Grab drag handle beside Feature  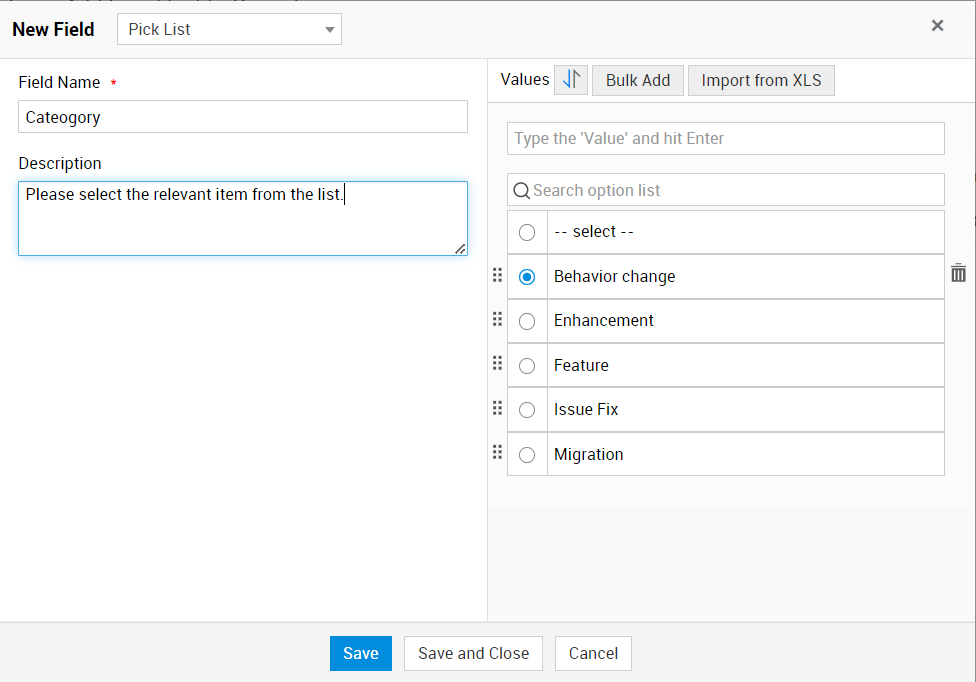tap(498, 364)
